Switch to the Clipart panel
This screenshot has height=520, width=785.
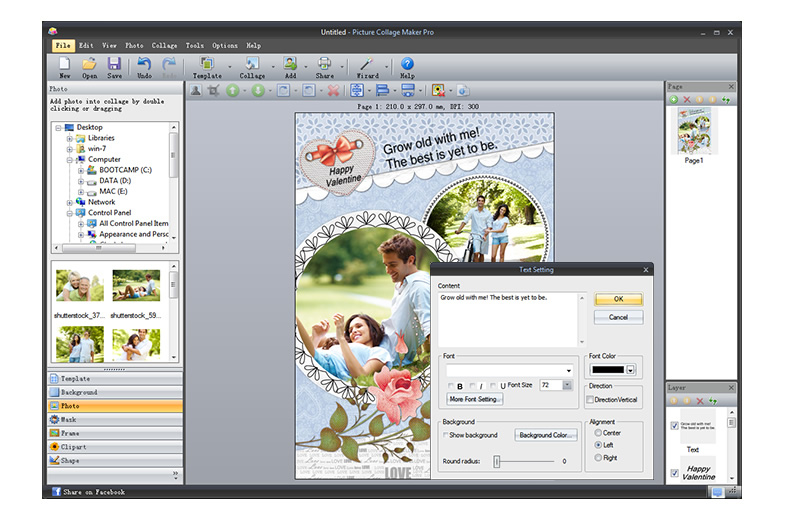[x=115, y=447]
